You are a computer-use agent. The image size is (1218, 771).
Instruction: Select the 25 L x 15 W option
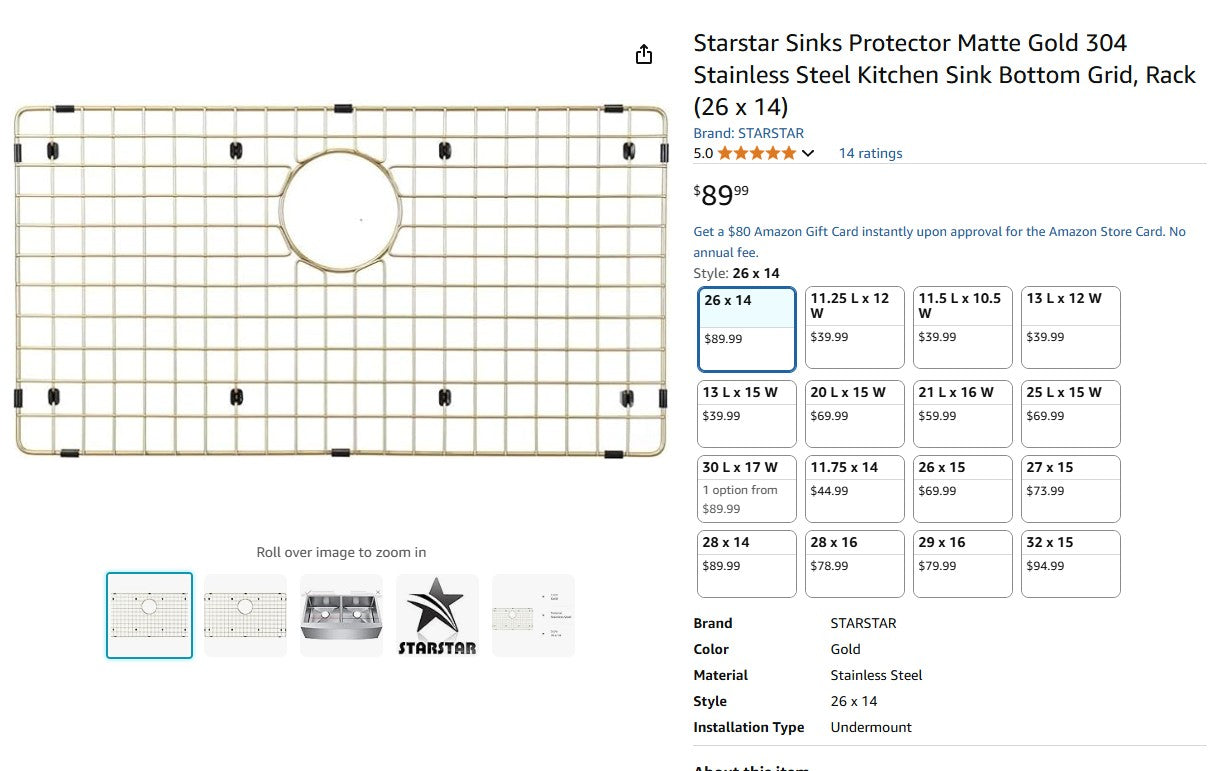click(1070, 413)
